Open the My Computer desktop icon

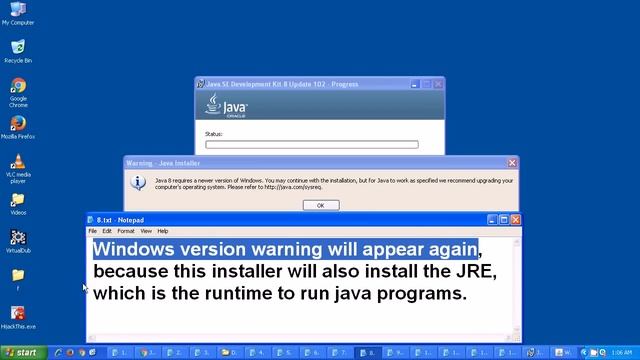tap(18, 13)
